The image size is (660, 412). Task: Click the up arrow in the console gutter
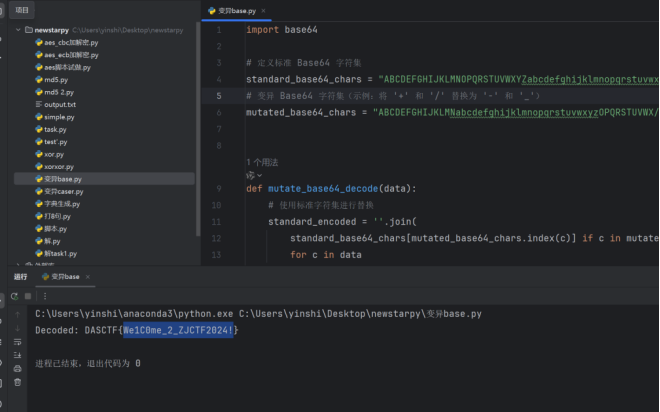tap(17, 314)
